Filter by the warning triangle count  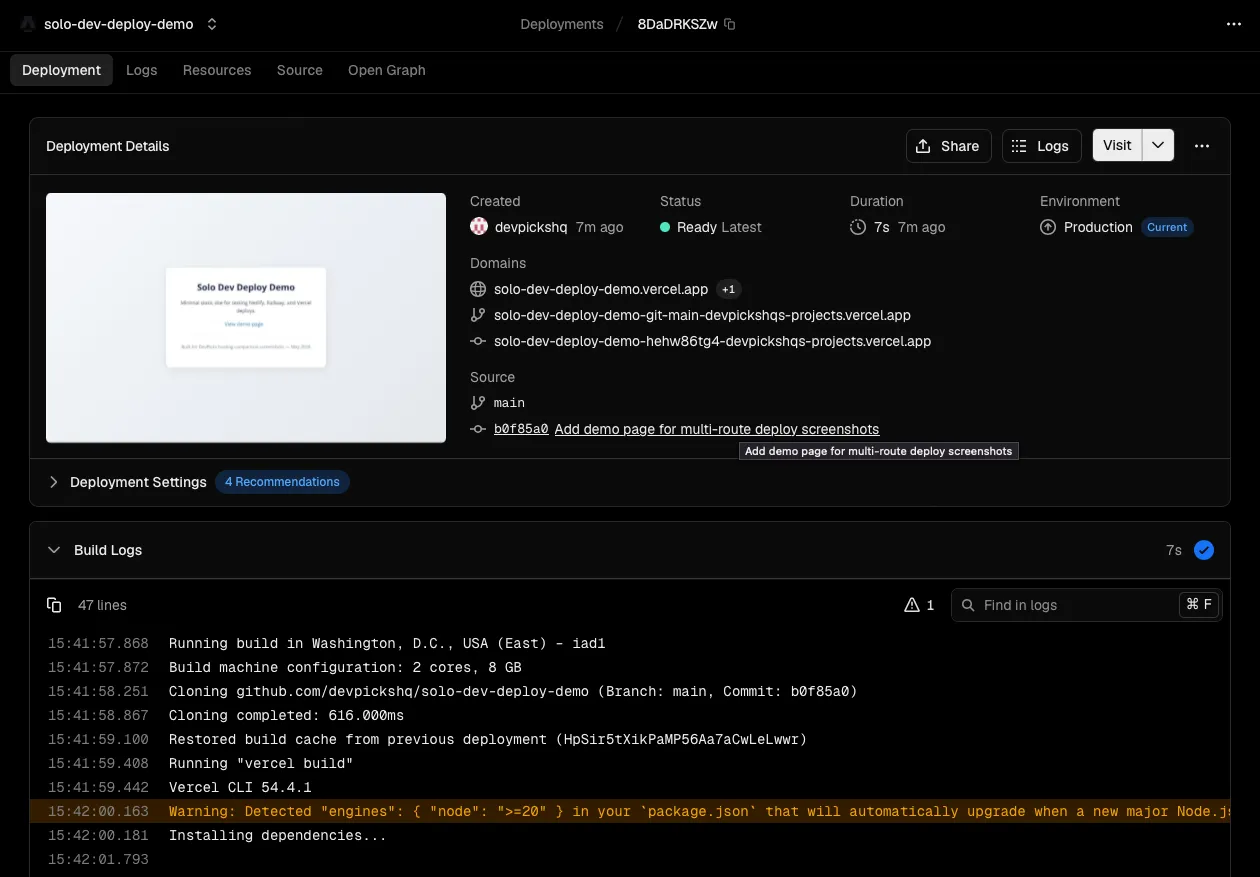coord(919,605)
